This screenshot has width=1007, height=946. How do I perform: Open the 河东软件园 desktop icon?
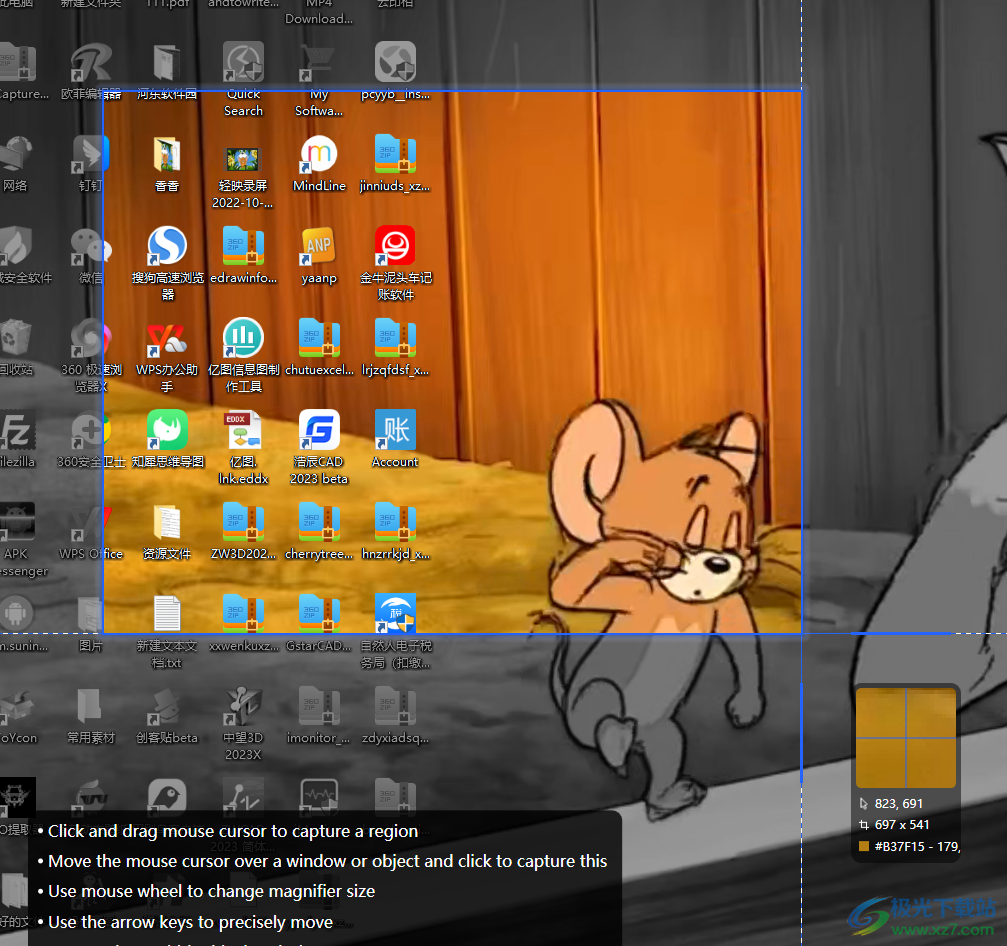point(167,63)
